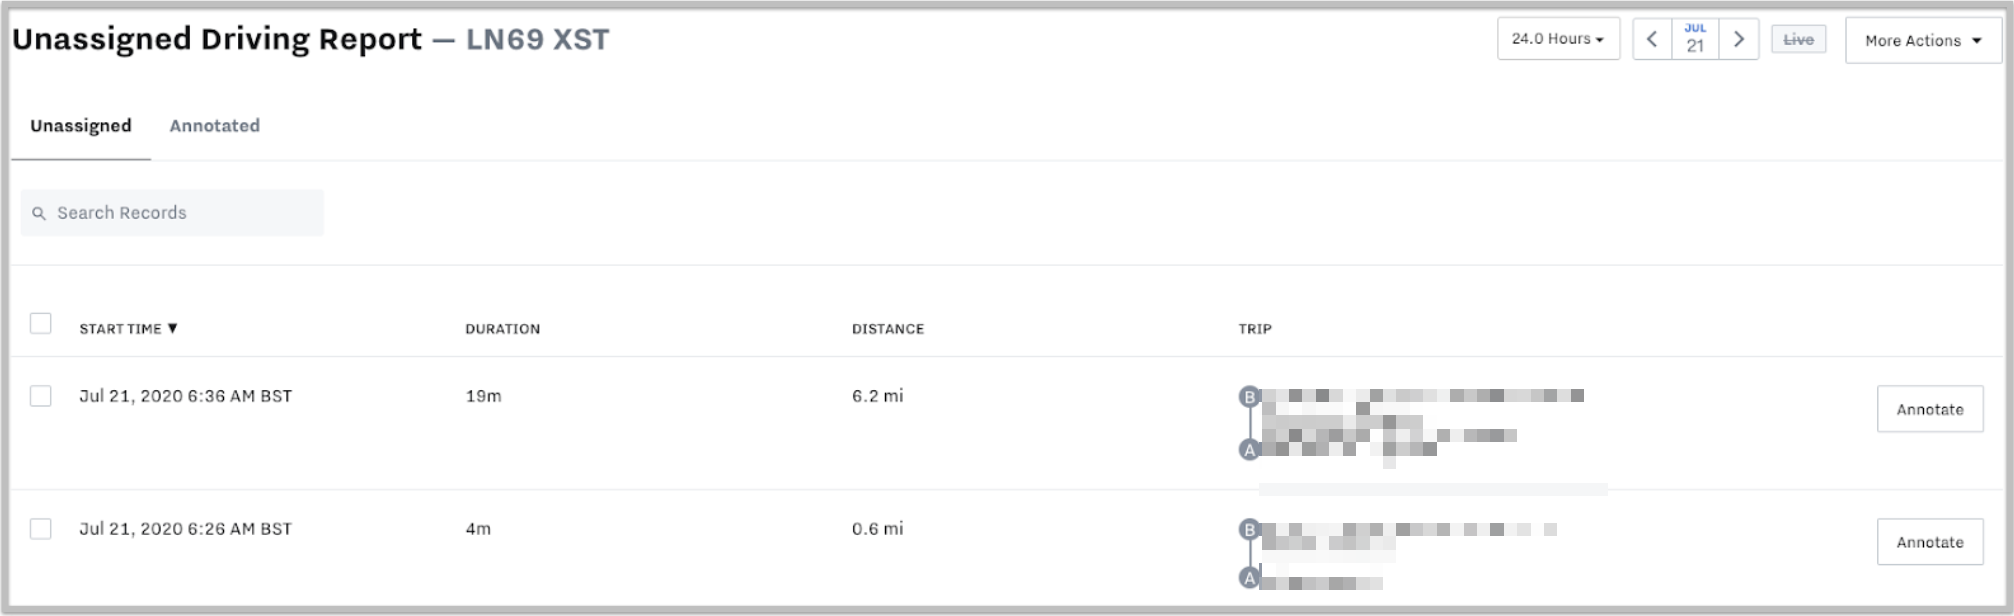2014x616 pixels.
Task: Toggle Start Time sort arrow
Action: click(172, 328)
